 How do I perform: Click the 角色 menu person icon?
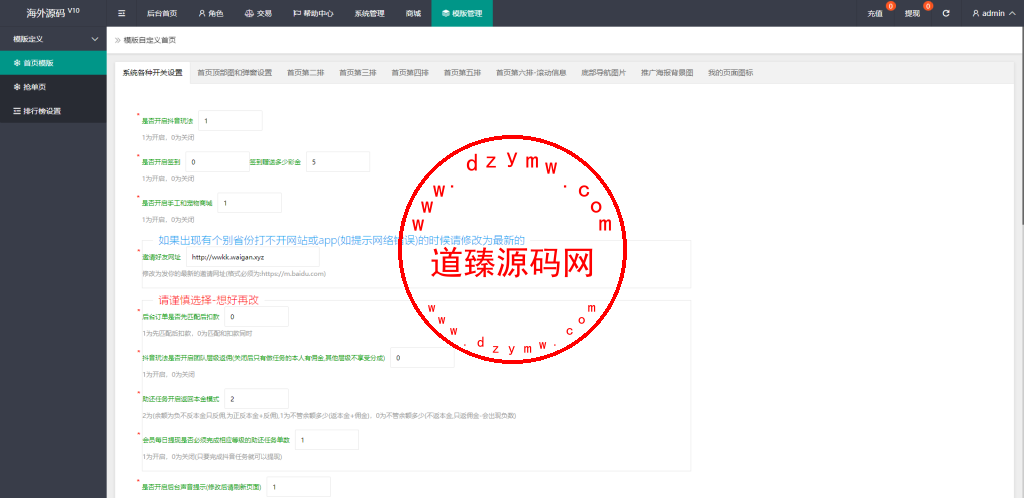(202, 13)
